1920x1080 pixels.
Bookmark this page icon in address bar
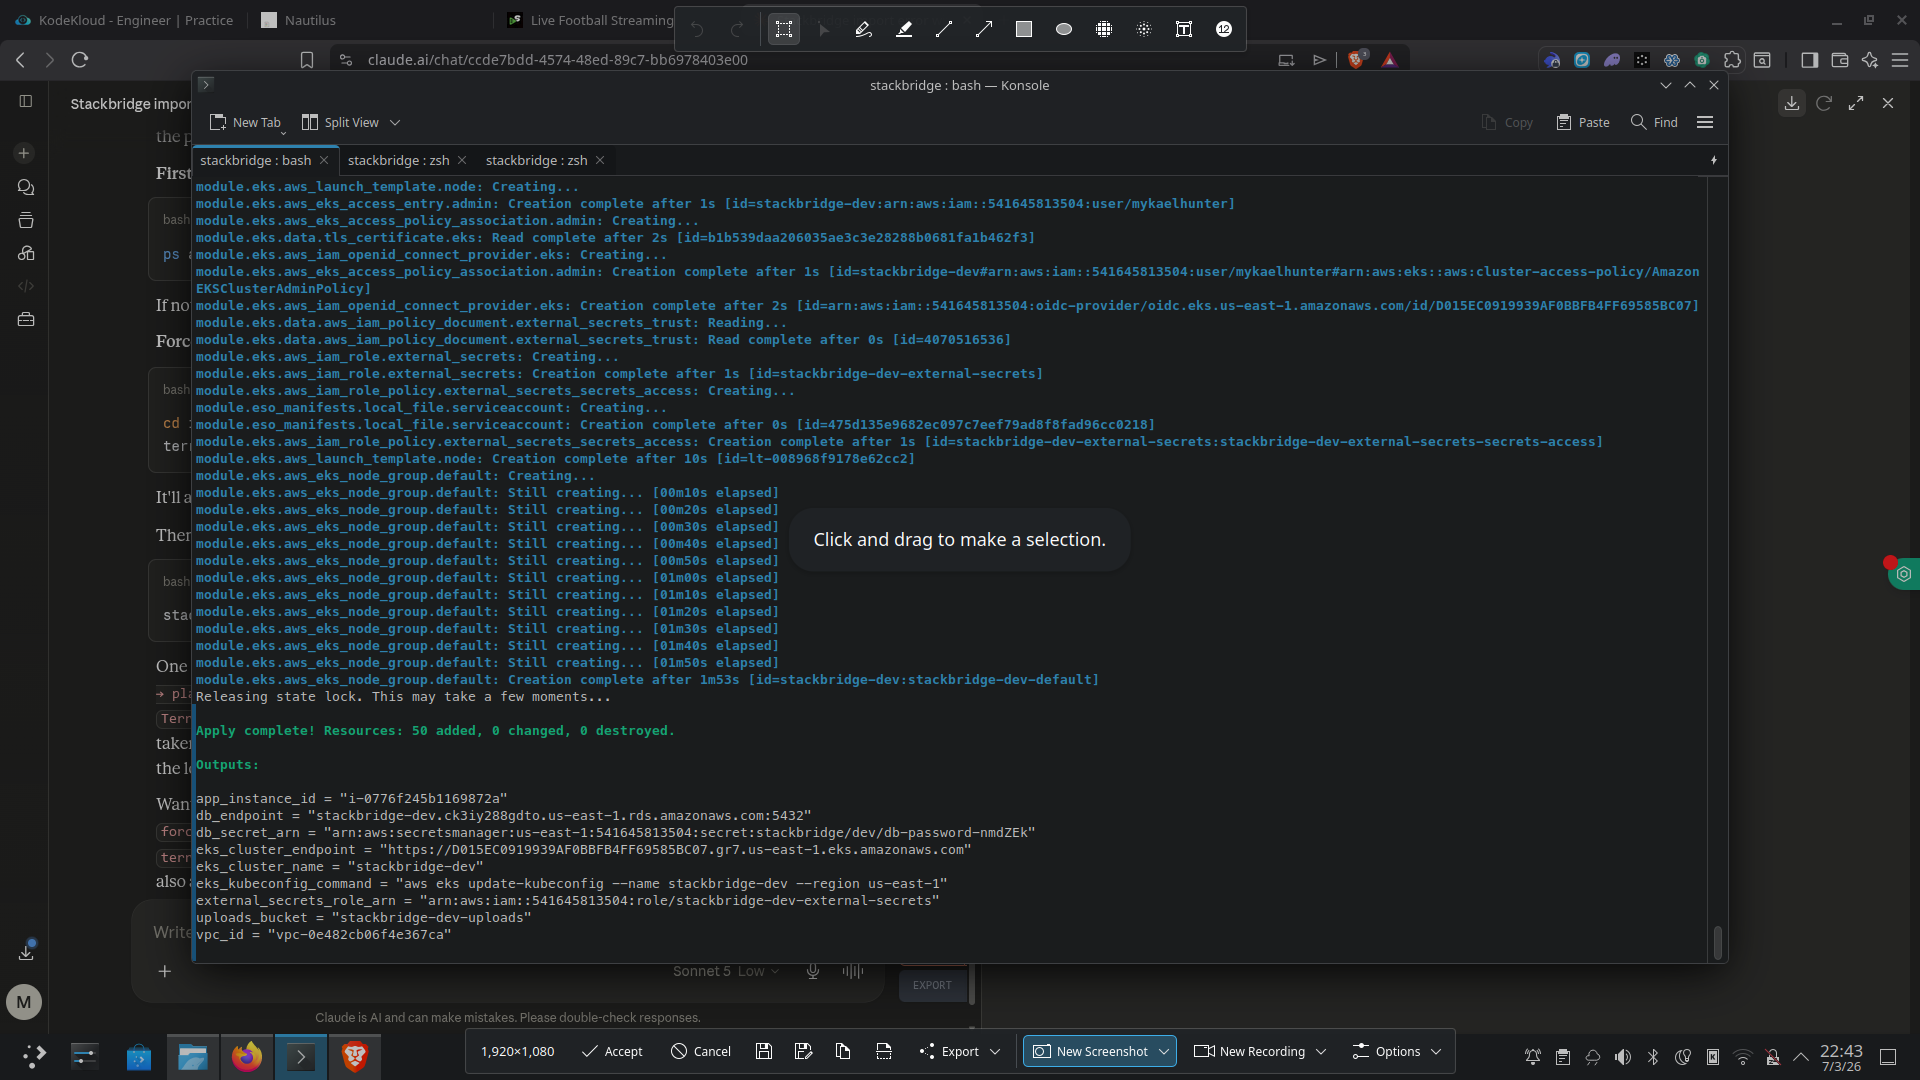(307, 60)
